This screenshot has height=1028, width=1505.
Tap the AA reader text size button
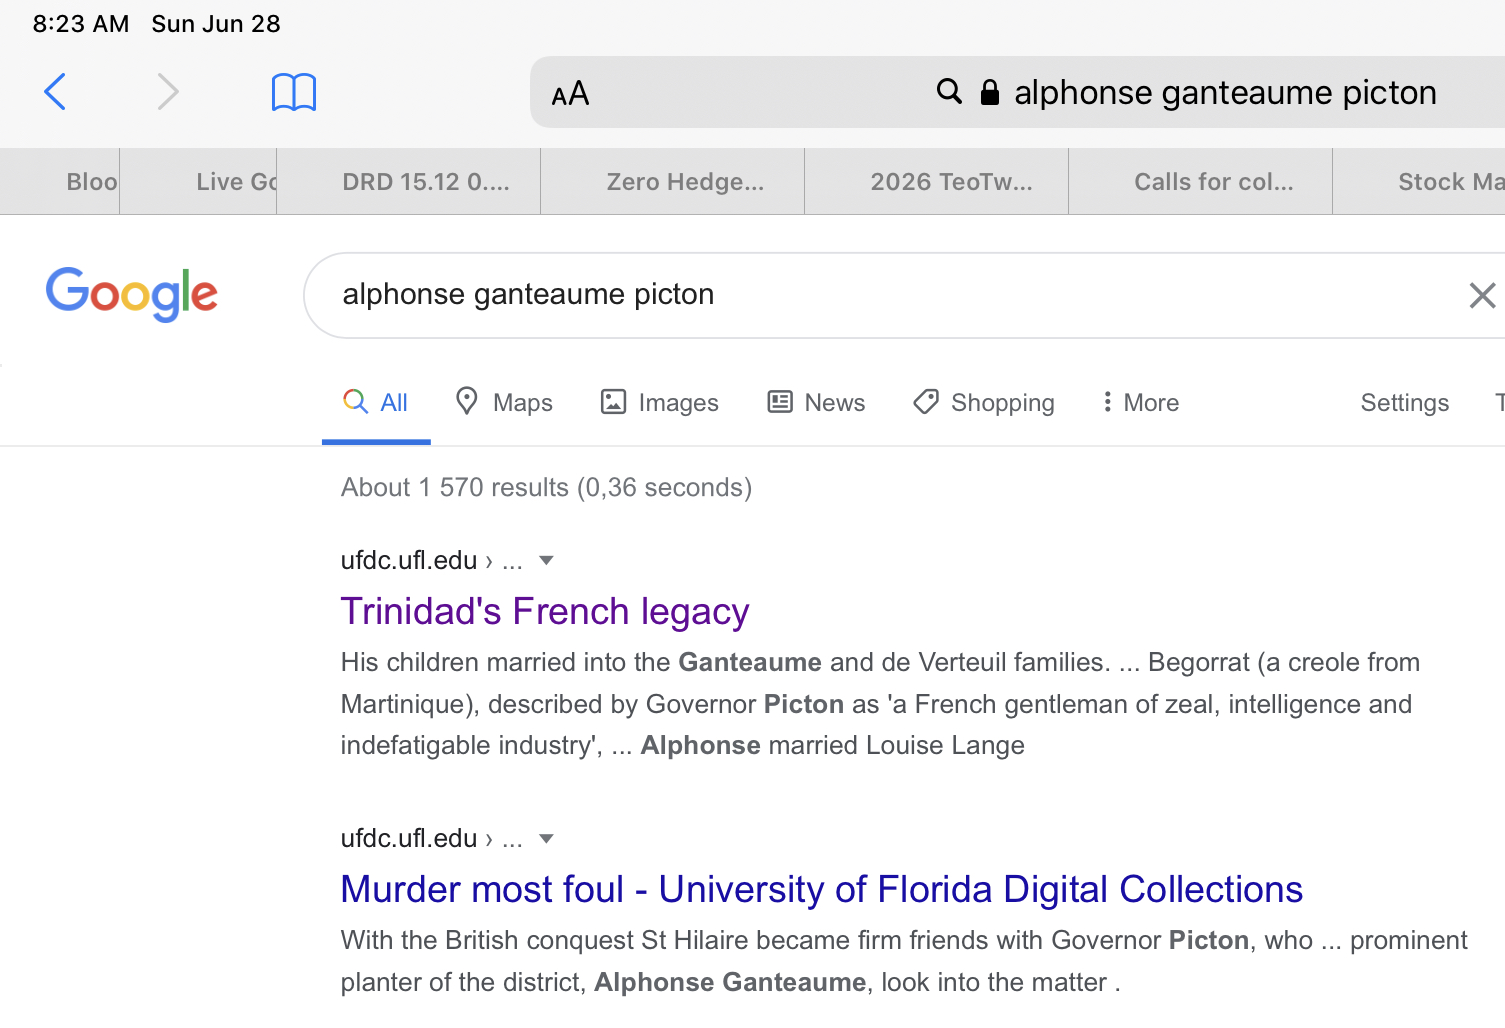tap(570, 94)
